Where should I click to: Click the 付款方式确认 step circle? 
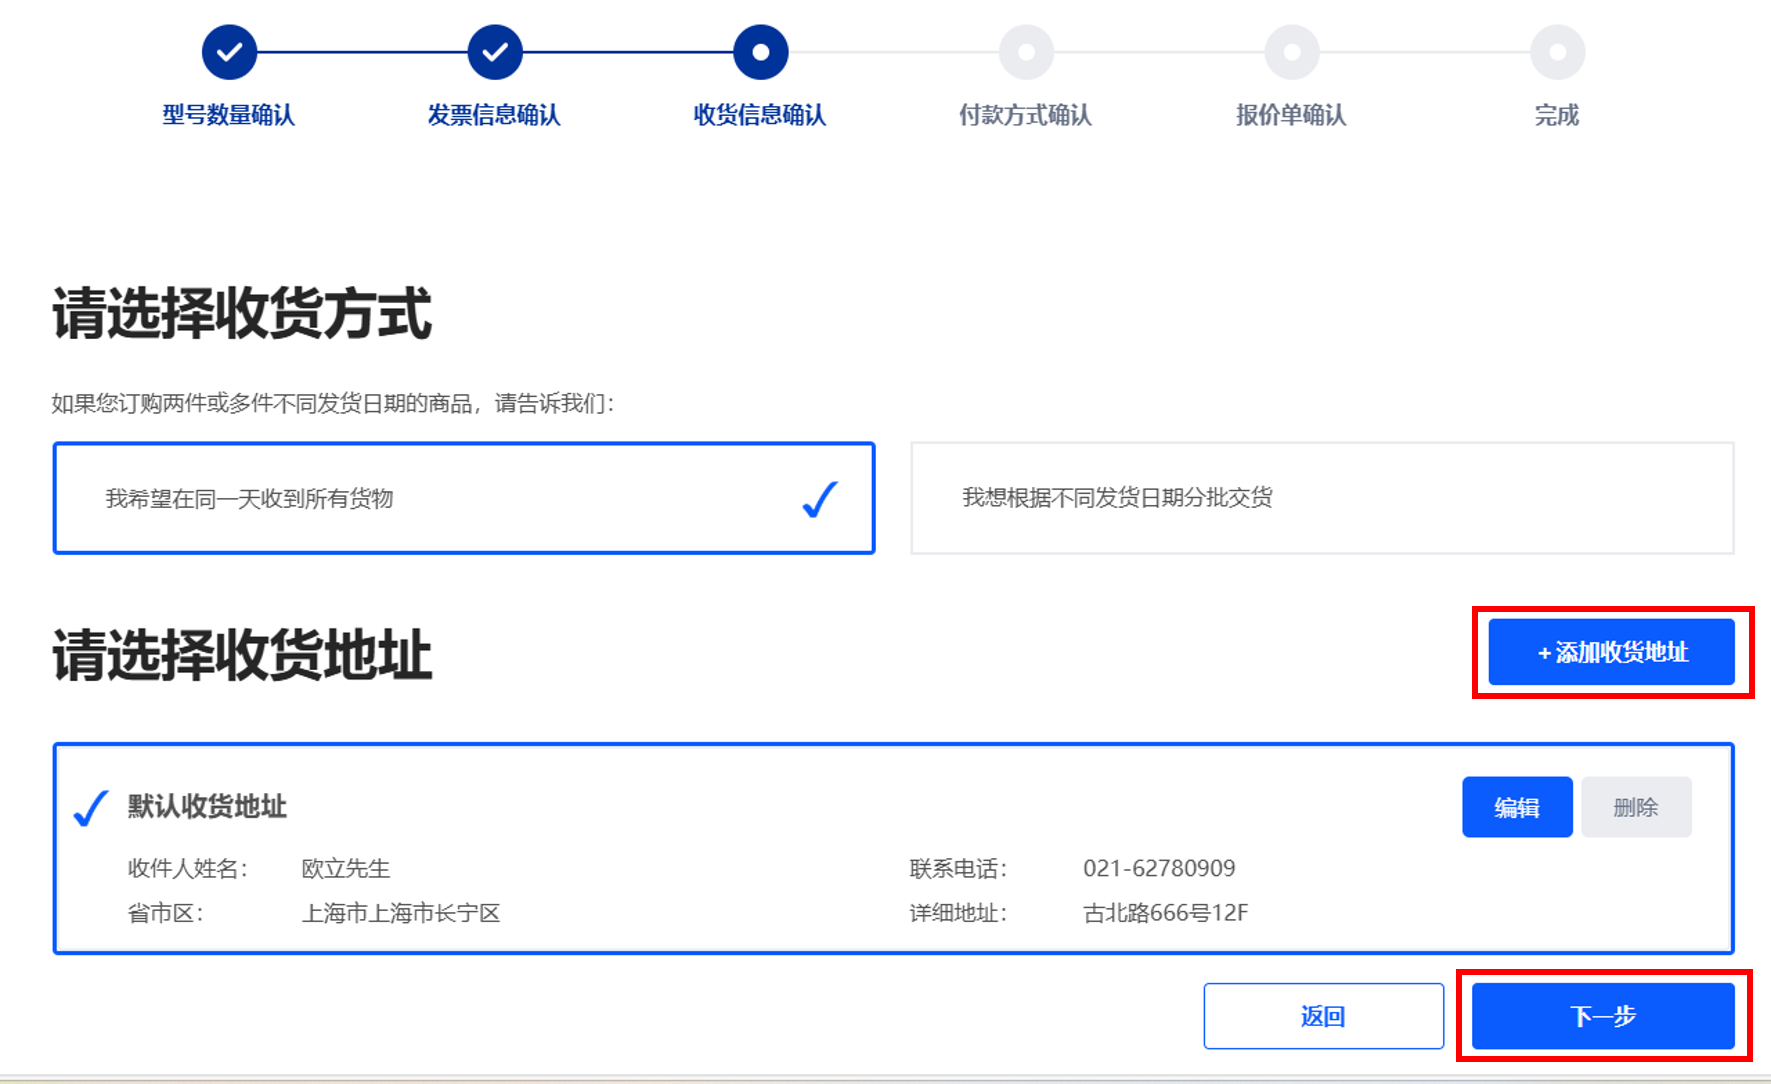1026,52
